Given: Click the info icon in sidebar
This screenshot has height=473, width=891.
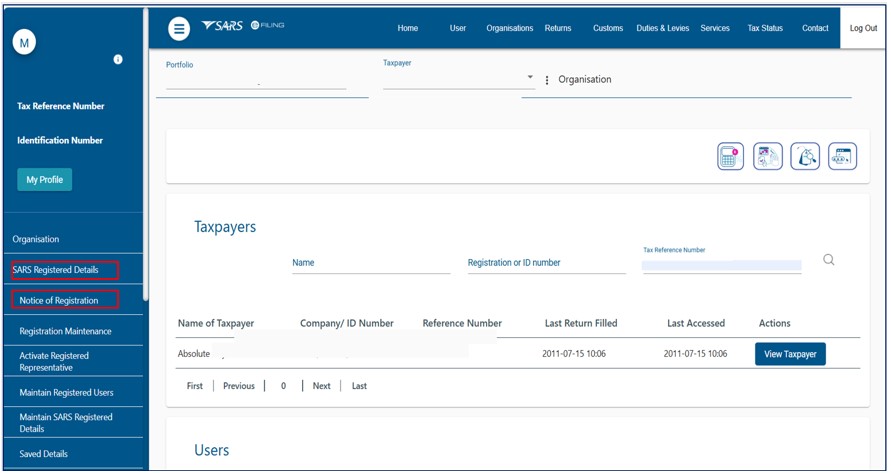Looking at the screenshot, I should point(118,59).
